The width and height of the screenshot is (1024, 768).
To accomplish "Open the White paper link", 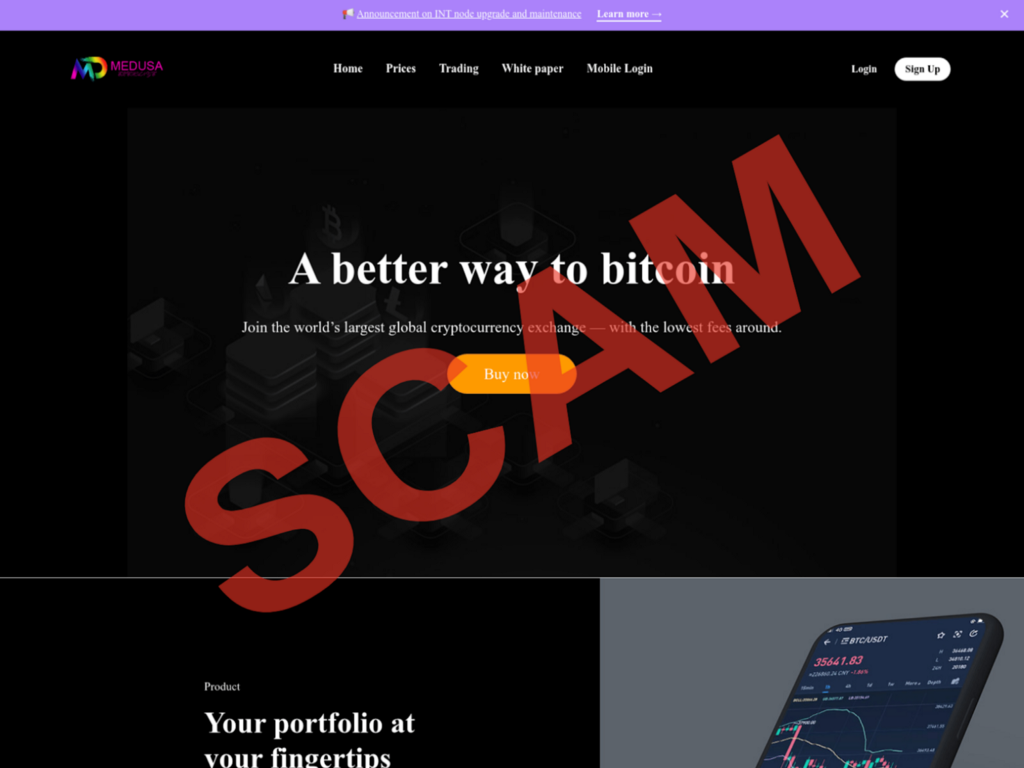I will (532, 69).
